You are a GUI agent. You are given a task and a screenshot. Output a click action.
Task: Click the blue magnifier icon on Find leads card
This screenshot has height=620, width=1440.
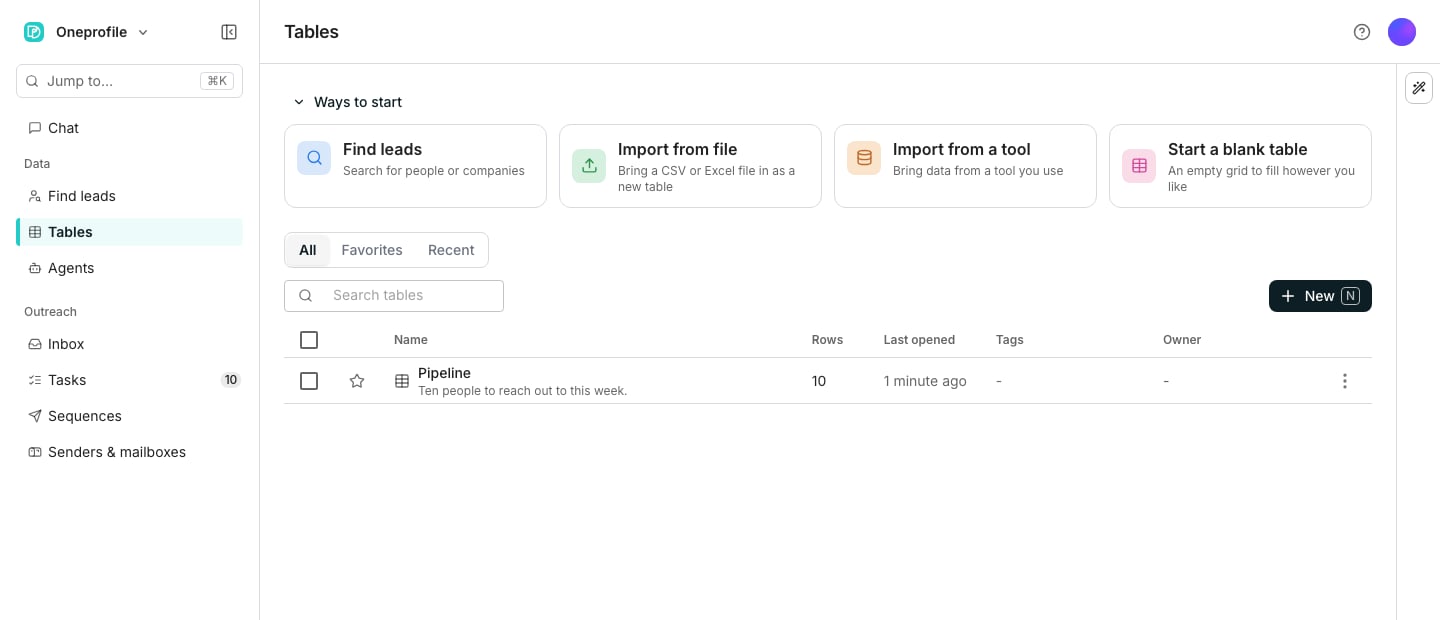click(314, 158)
